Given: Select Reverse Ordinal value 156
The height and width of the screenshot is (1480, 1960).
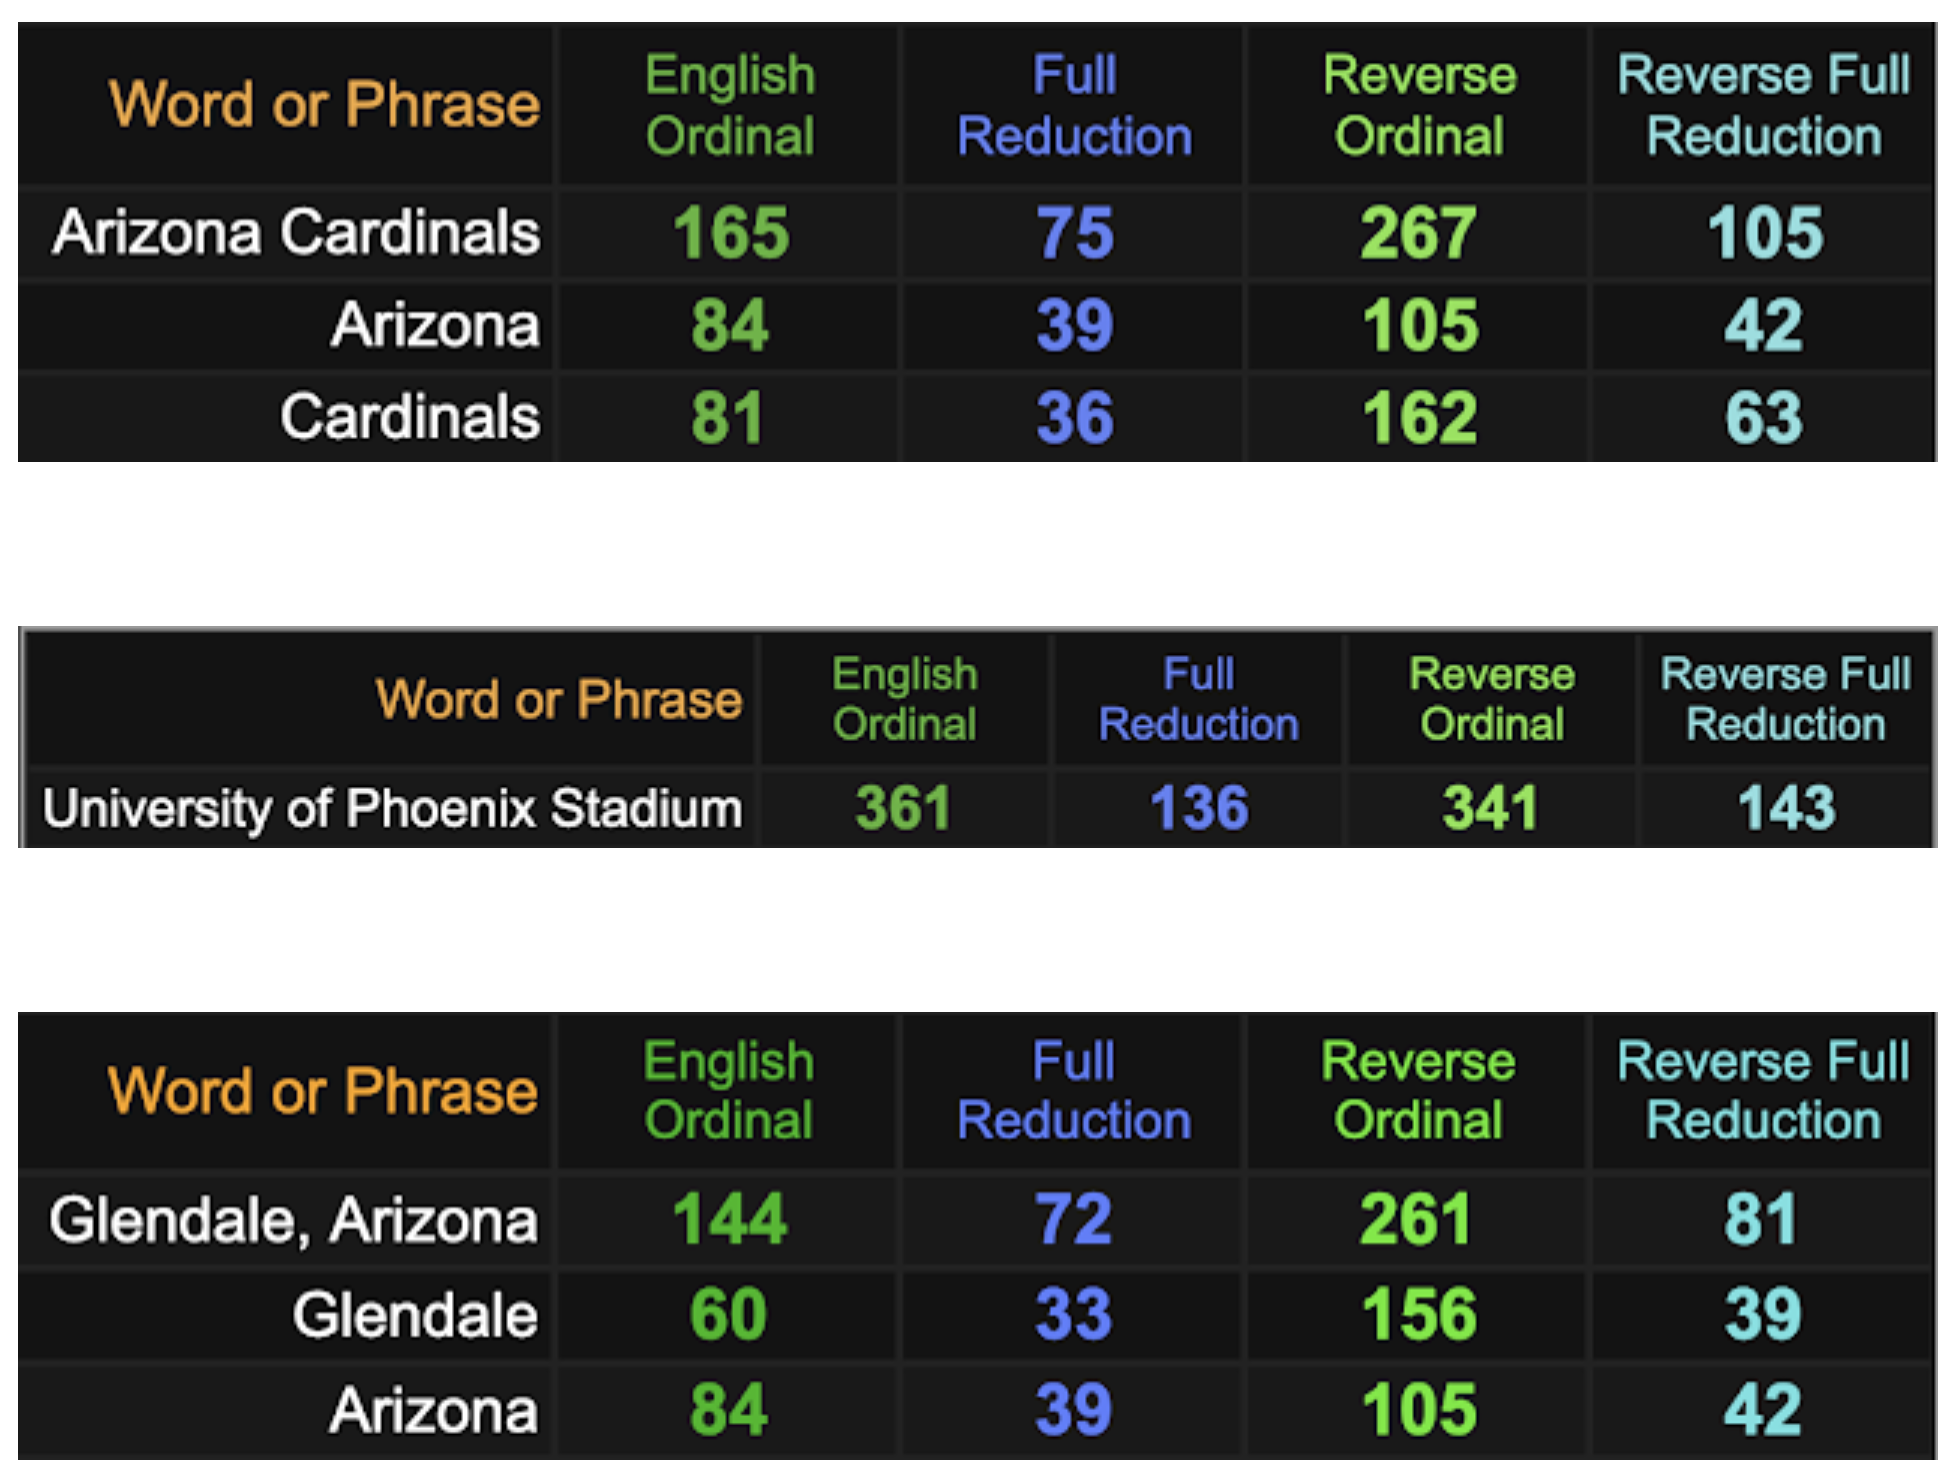Looking at the screenshot, I should (1419, 1314).
